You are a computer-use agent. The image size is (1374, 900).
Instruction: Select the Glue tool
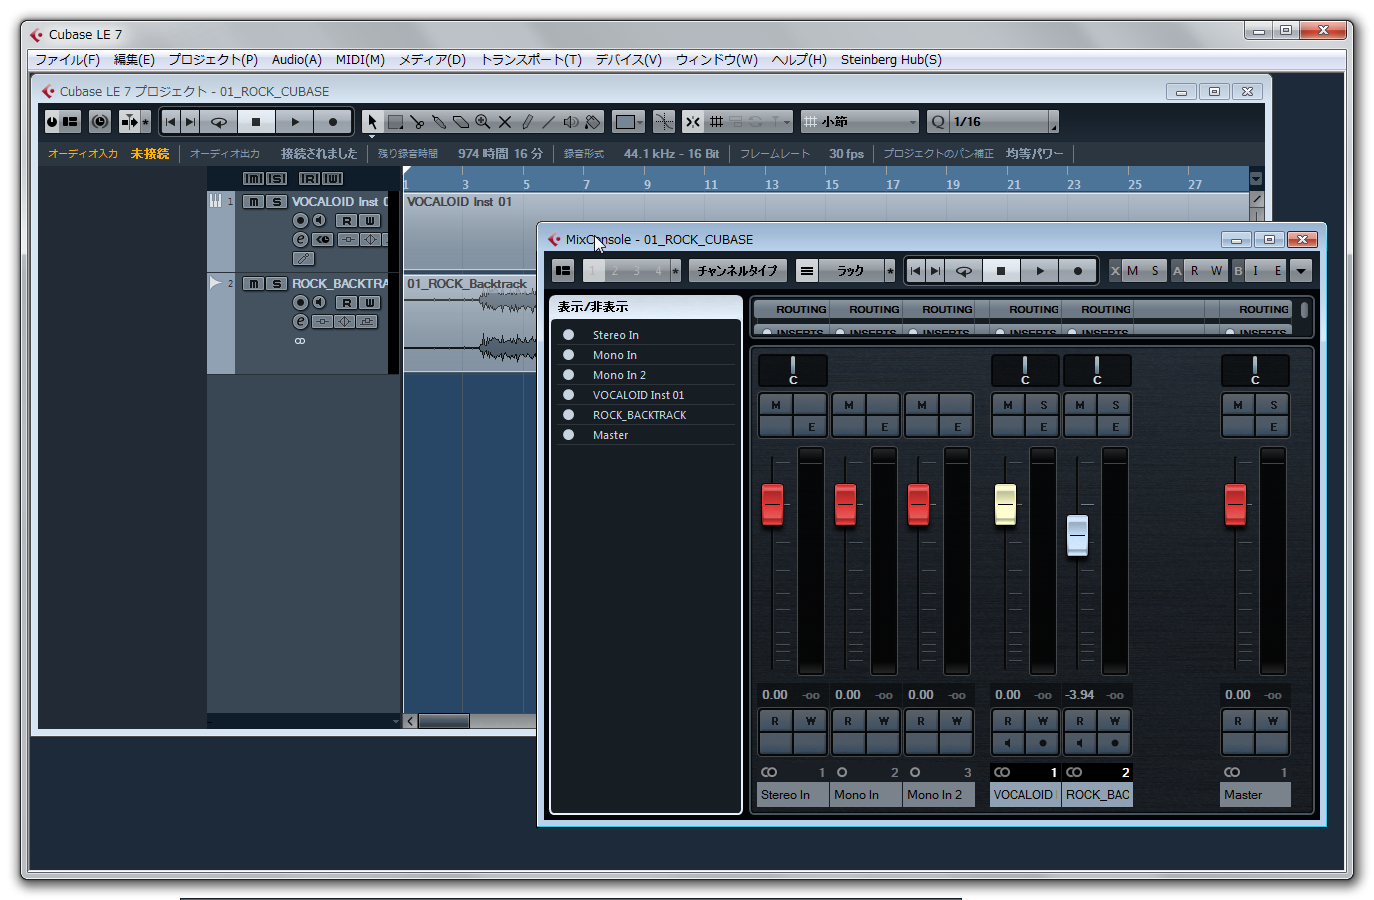(439, 122)
